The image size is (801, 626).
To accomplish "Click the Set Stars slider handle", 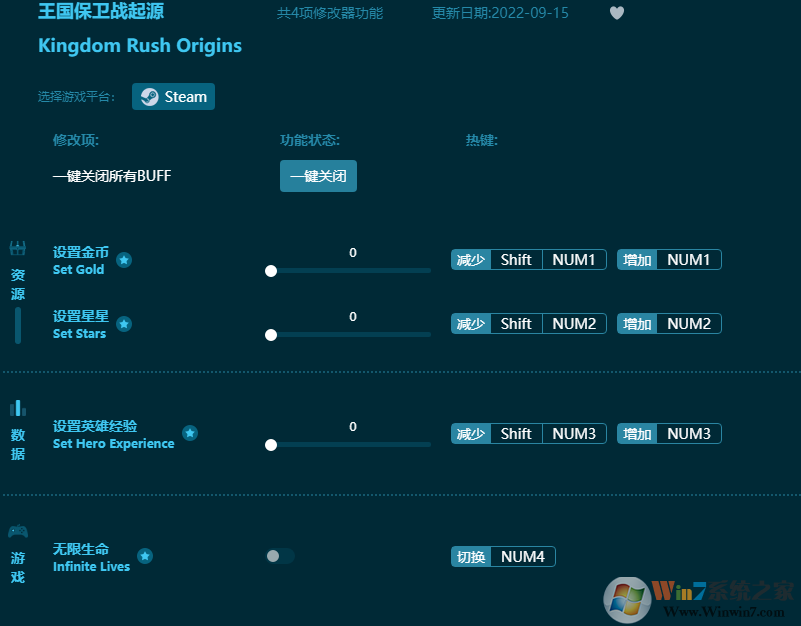I will (271, 335).
